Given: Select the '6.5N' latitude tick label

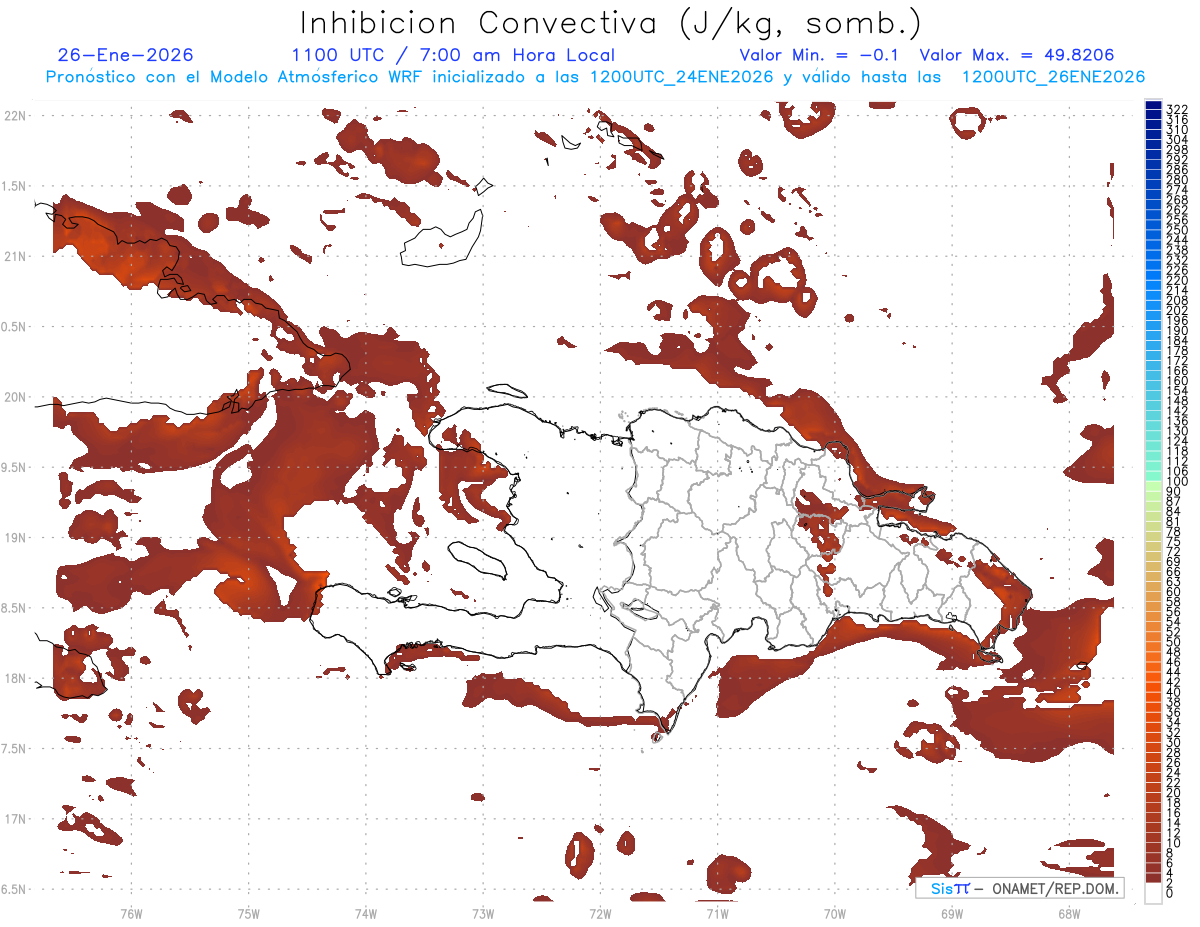Looking at the screenshot, I should tap(14, 889).
